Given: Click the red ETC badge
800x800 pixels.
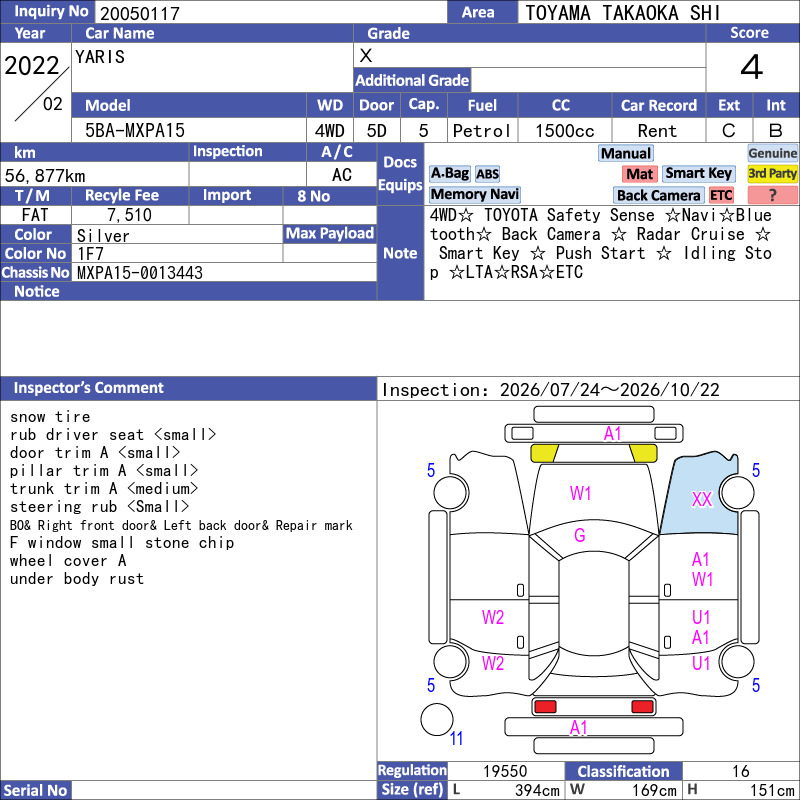Looking at the screenshot, I should [721, 195].
